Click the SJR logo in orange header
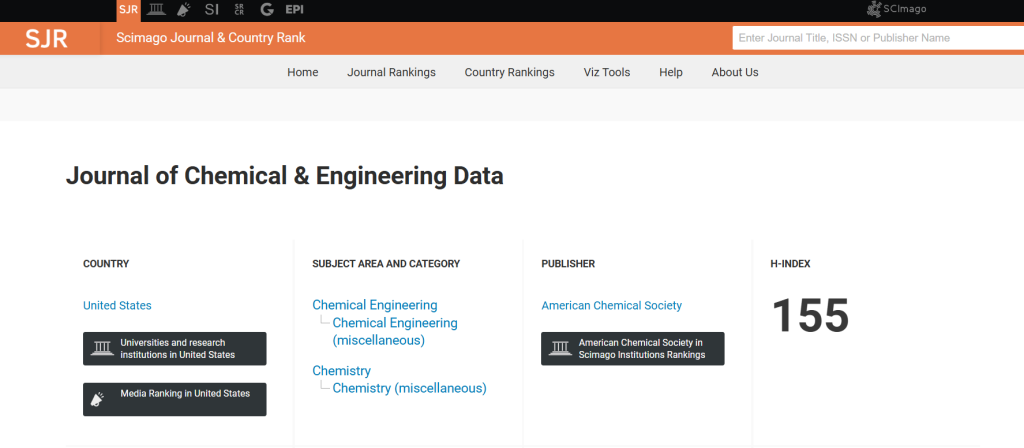Image resolution: width=1024 pixels, height=448 pixels. (46, 39)
